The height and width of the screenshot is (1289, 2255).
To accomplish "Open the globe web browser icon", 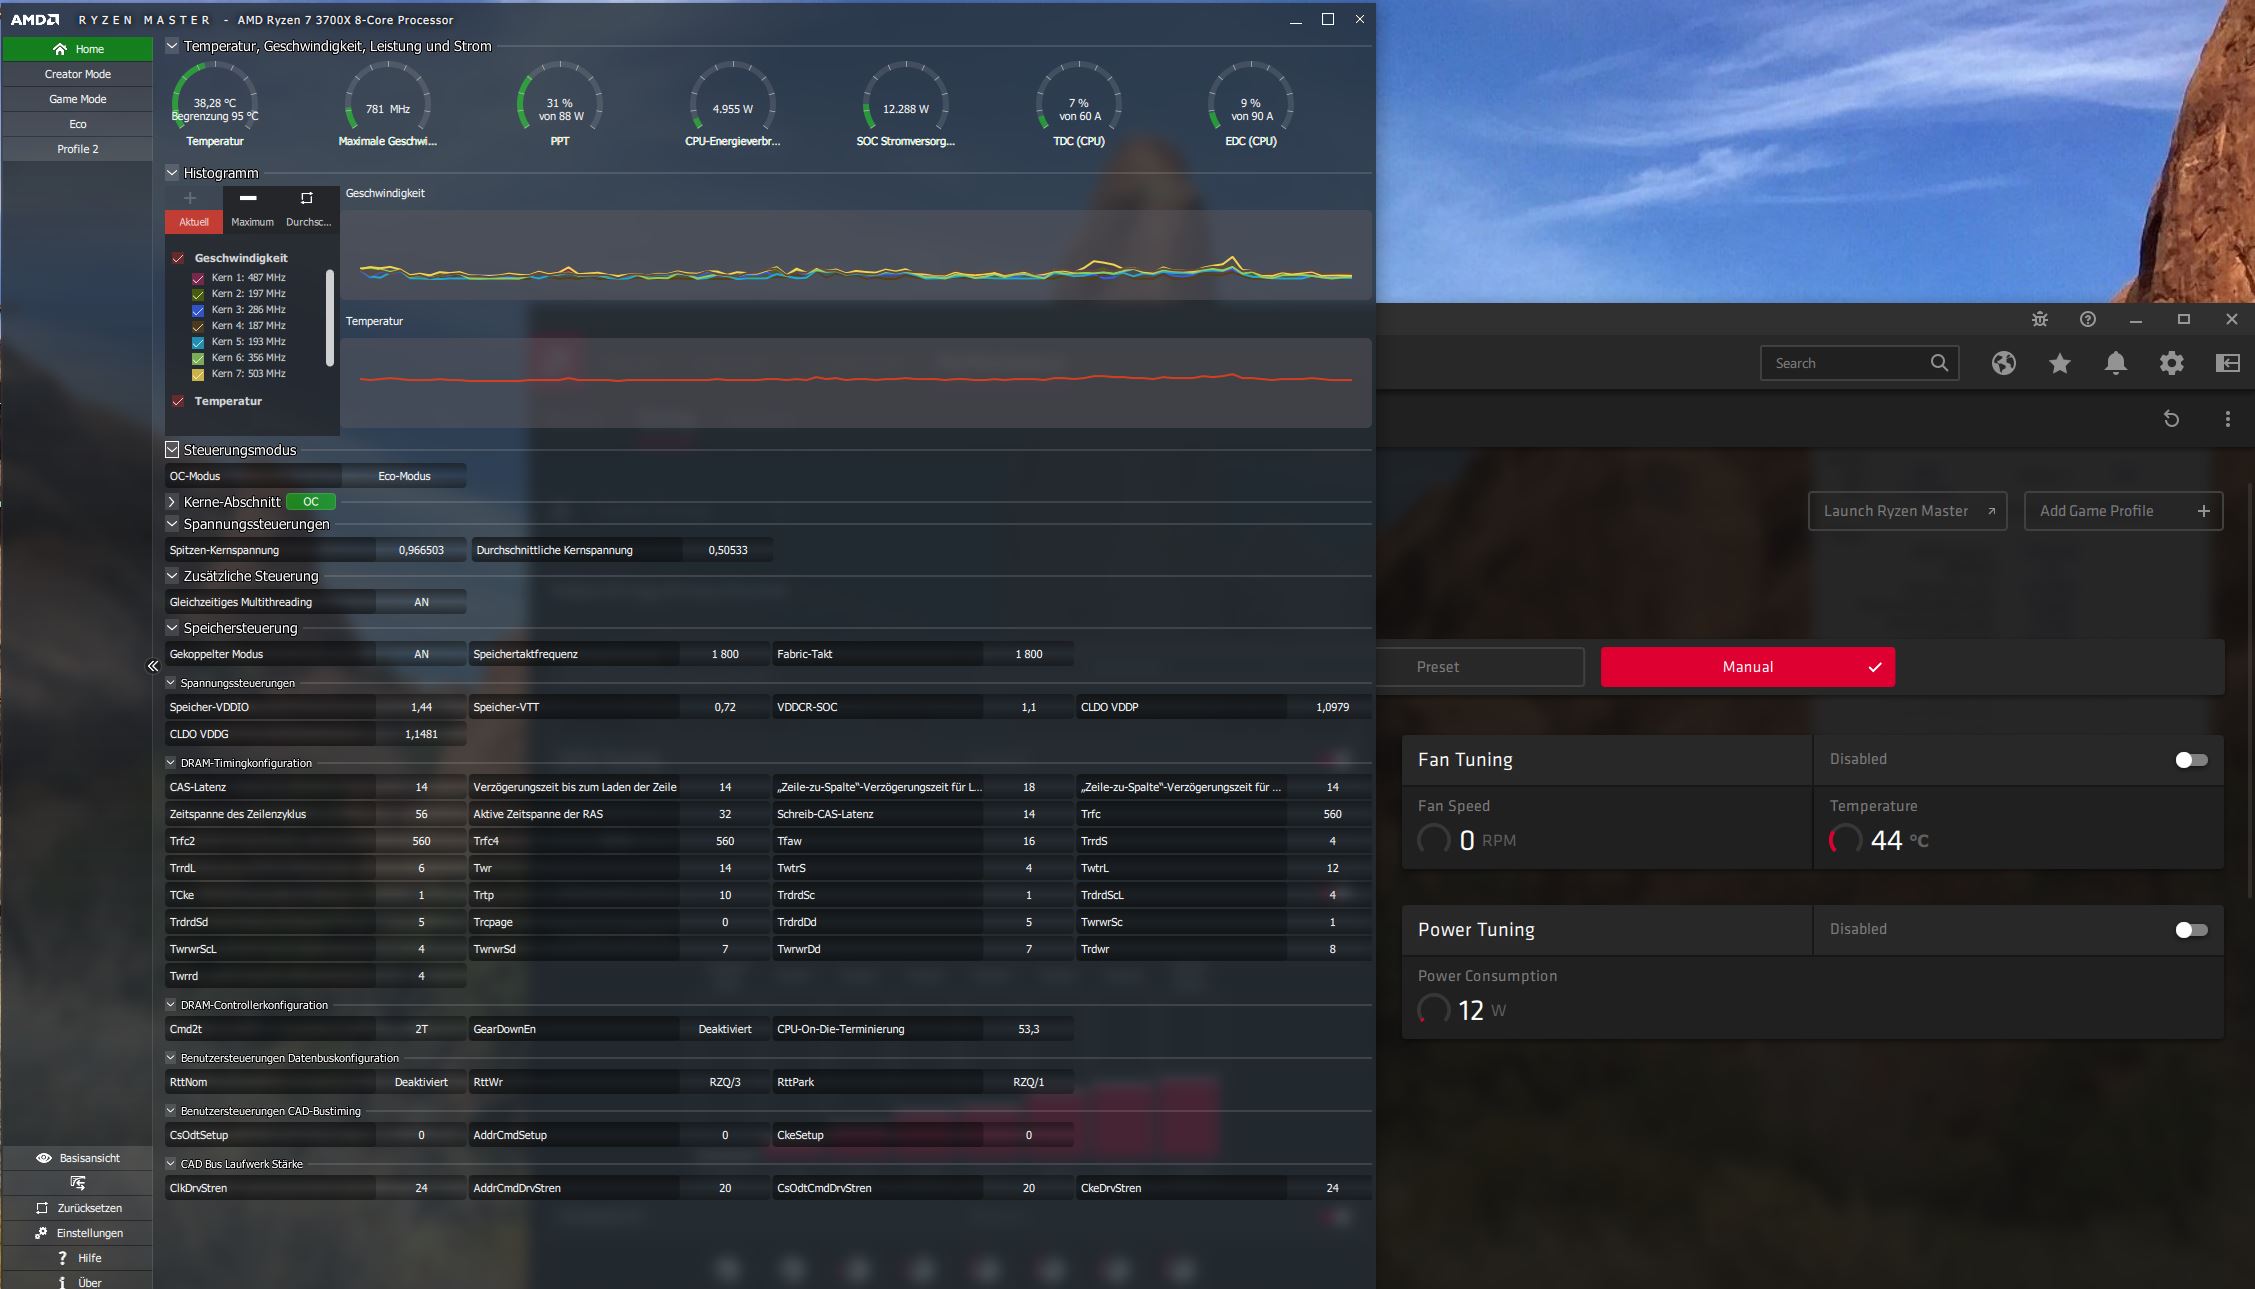I will pos(2003,363).
